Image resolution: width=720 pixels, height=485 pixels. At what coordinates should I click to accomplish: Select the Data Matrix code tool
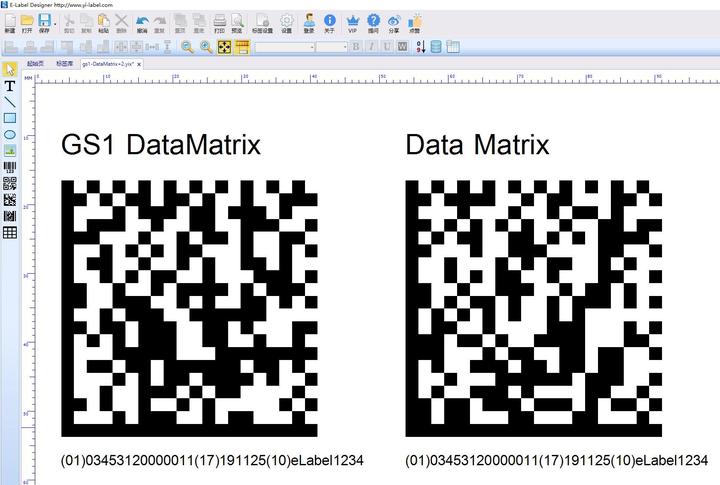point(10,200)
